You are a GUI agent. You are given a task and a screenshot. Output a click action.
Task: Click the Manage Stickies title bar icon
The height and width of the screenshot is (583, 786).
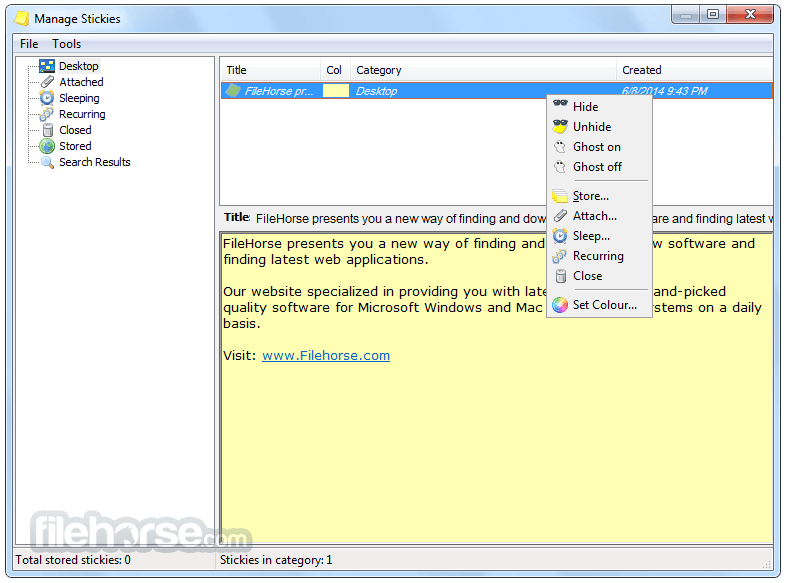(x=22, y=19)
